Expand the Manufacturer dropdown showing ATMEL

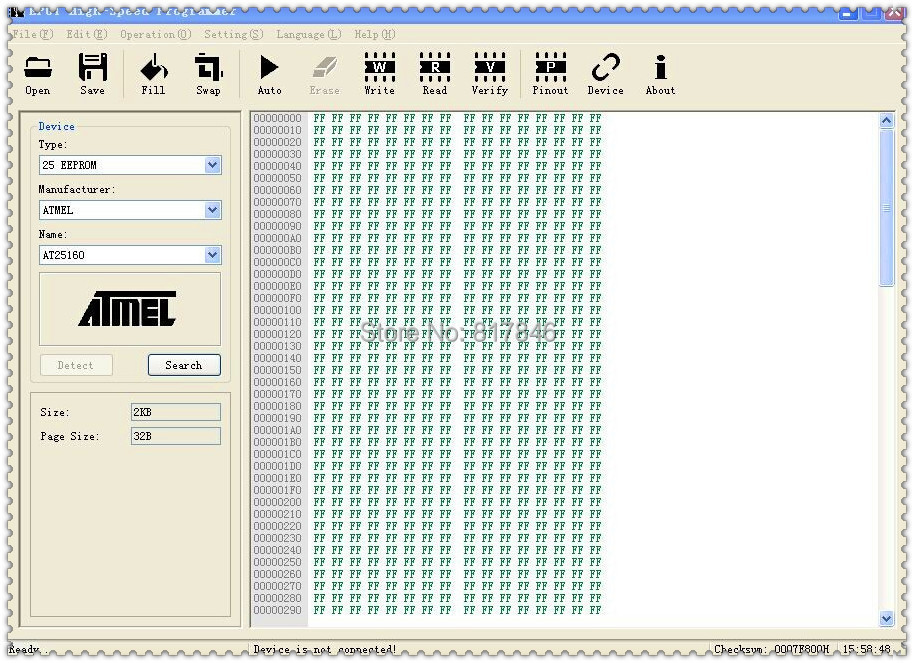click(x=212, y=210)
